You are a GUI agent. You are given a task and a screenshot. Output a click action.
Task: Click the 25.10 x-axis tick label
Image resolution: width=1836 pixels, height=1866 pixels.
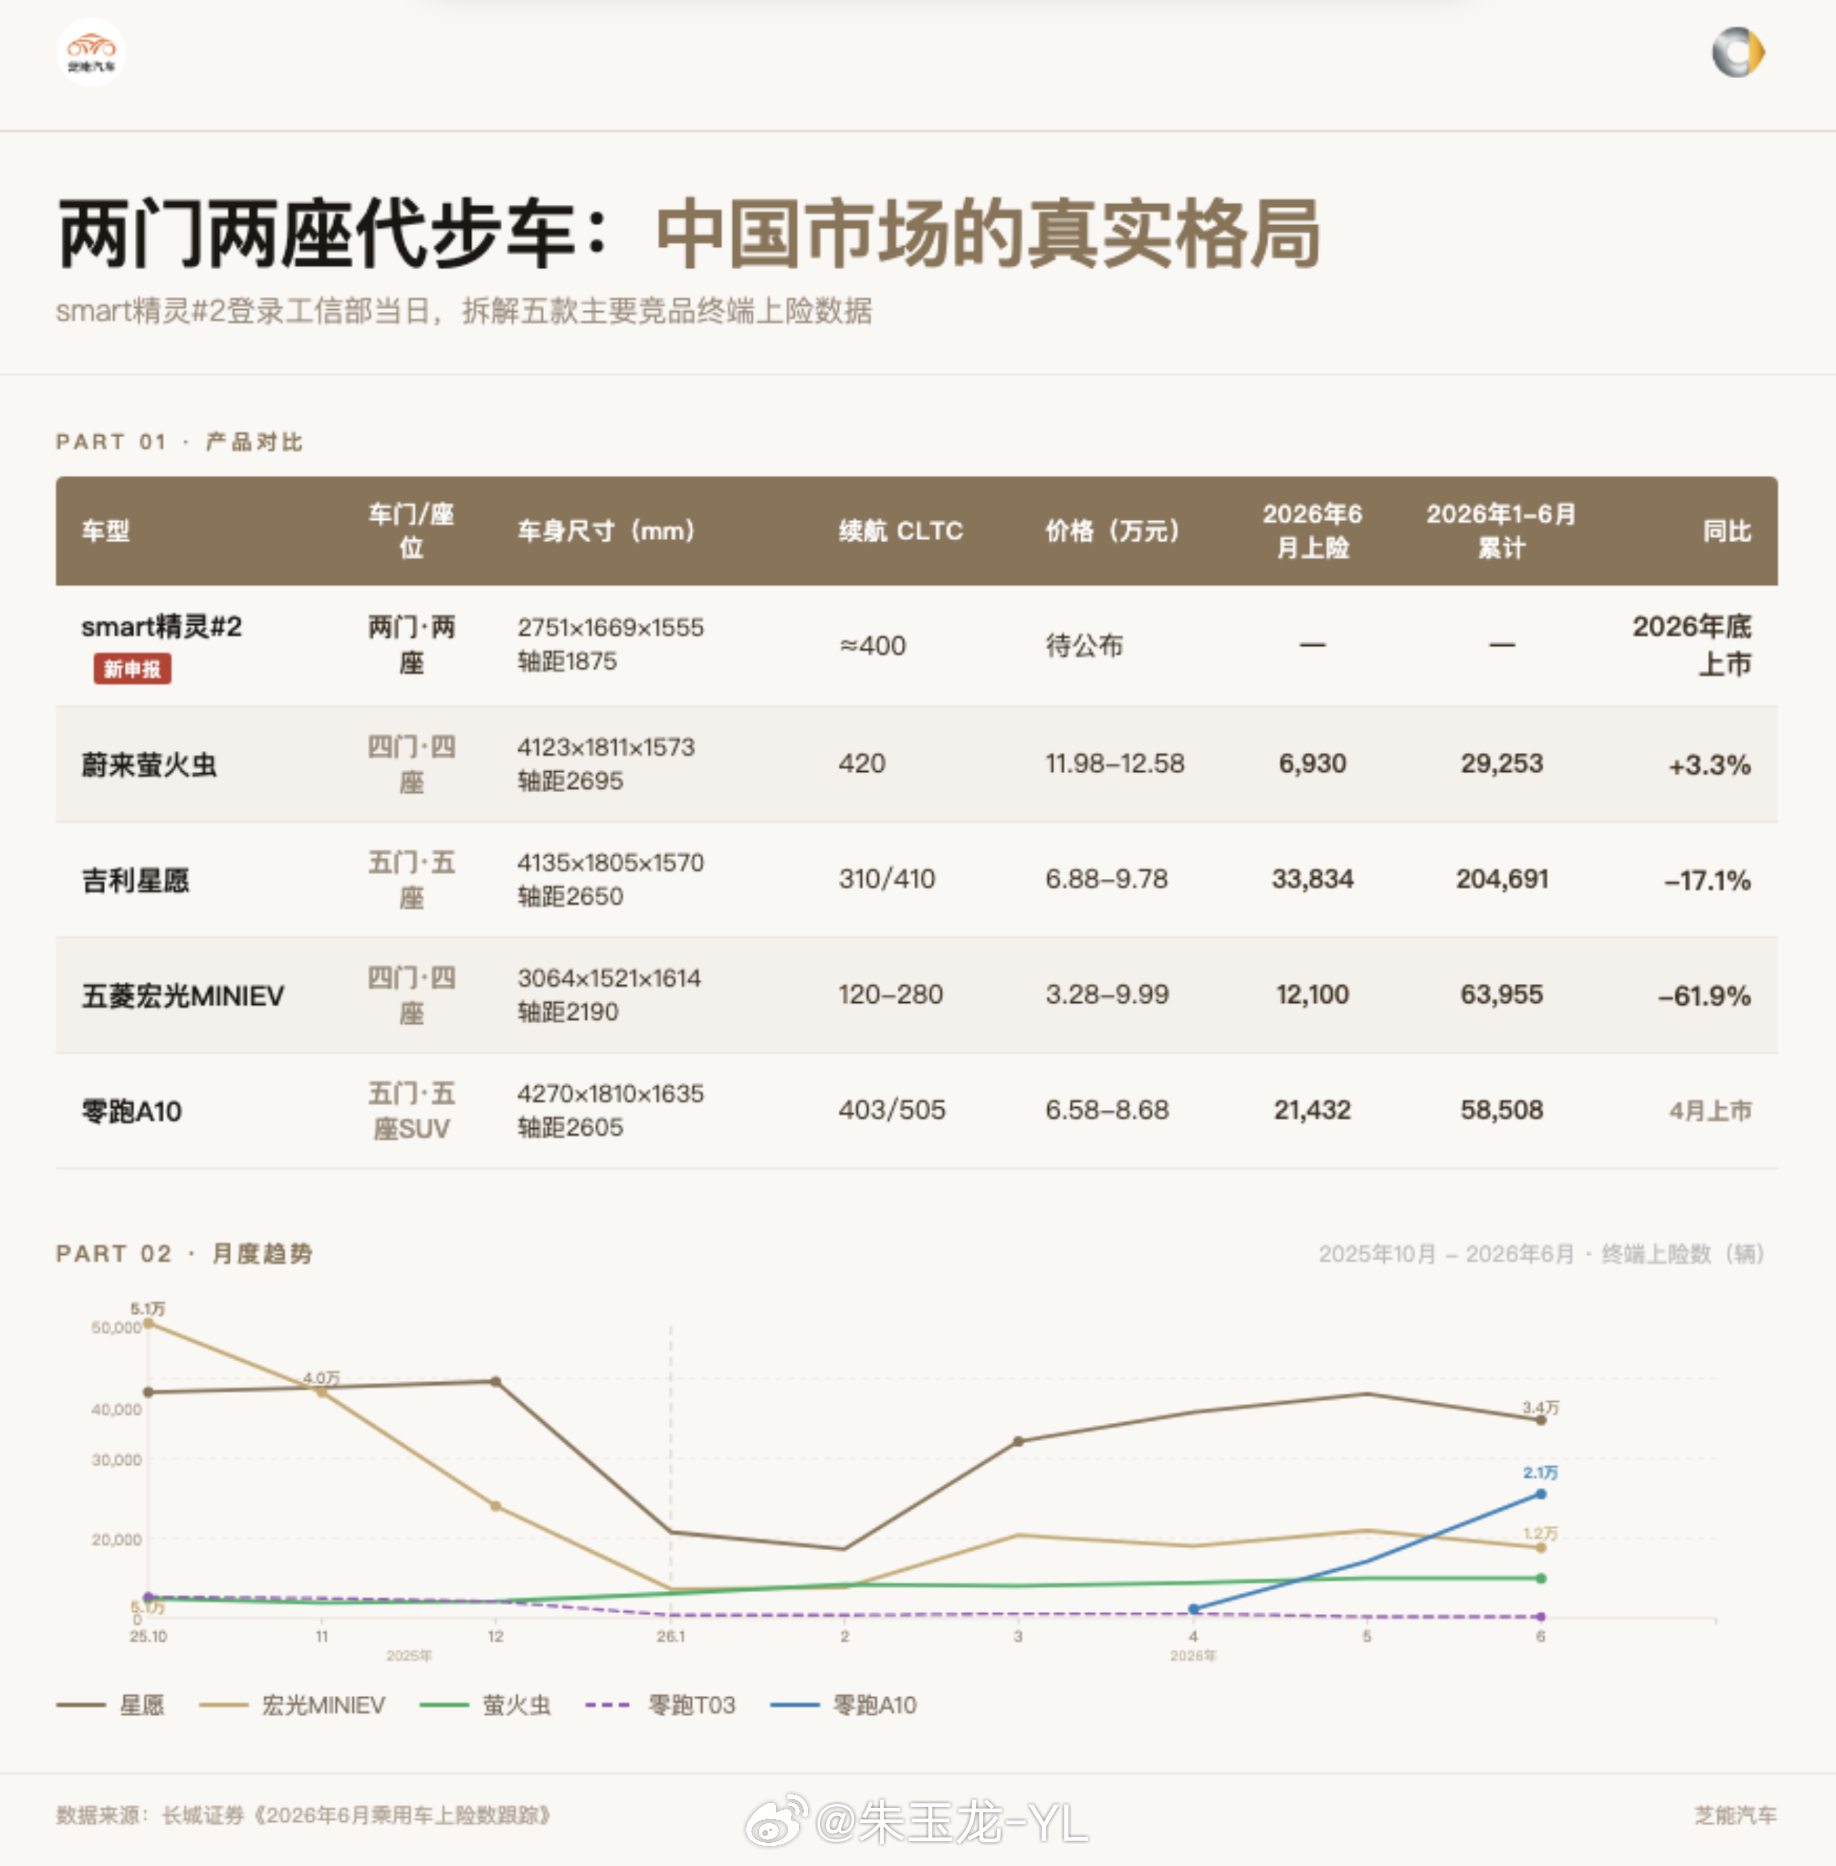[x=148, y=1637]
